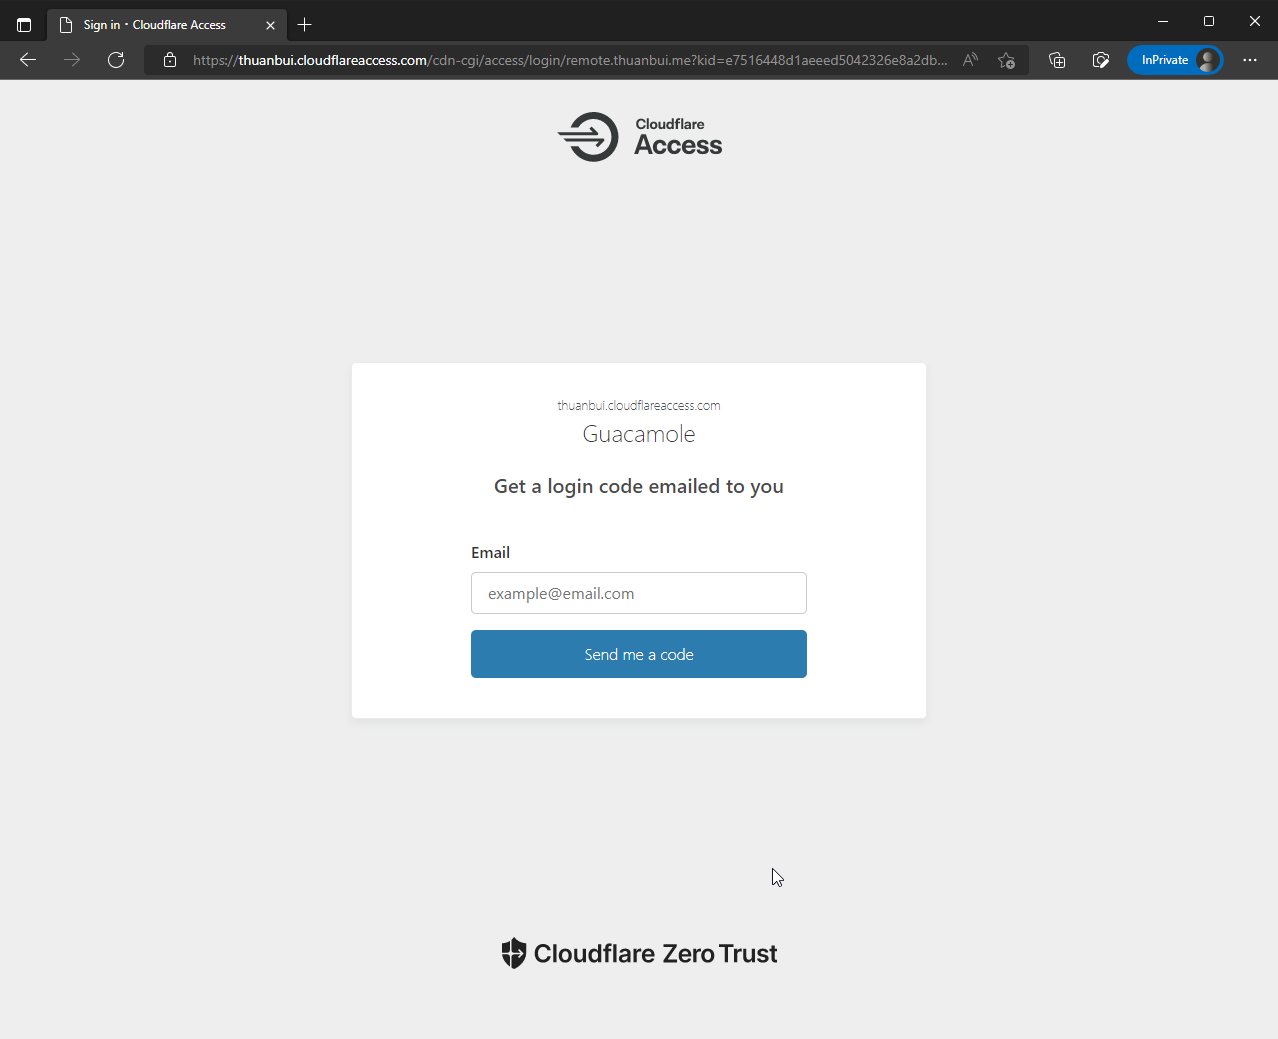Image resolution: width=1278 pixels, height=1039 pixels.
Task: Click the address bar URL
Action: coord(570,60)
